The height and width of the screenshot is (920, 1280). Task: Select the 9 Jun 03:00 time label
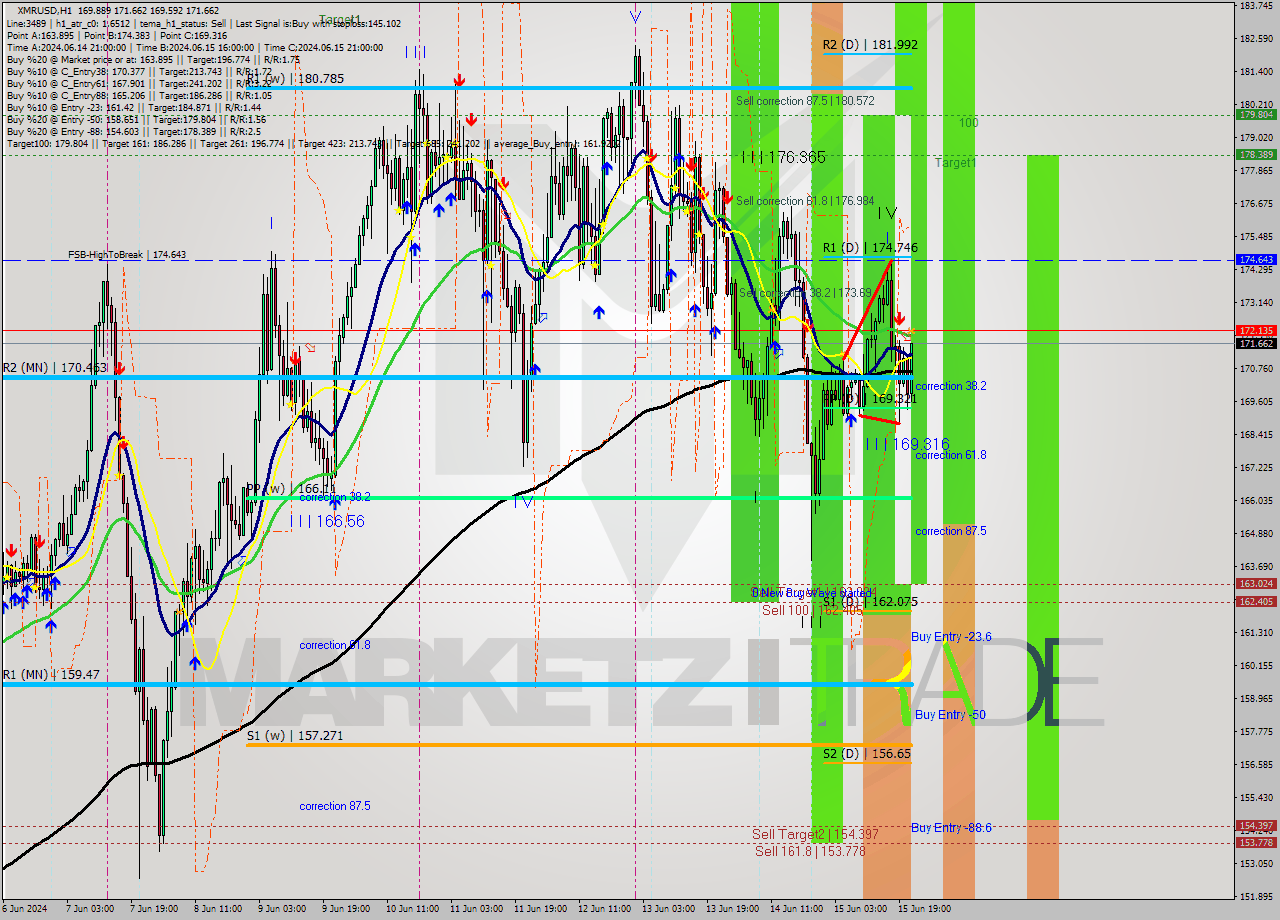point(282,909)
